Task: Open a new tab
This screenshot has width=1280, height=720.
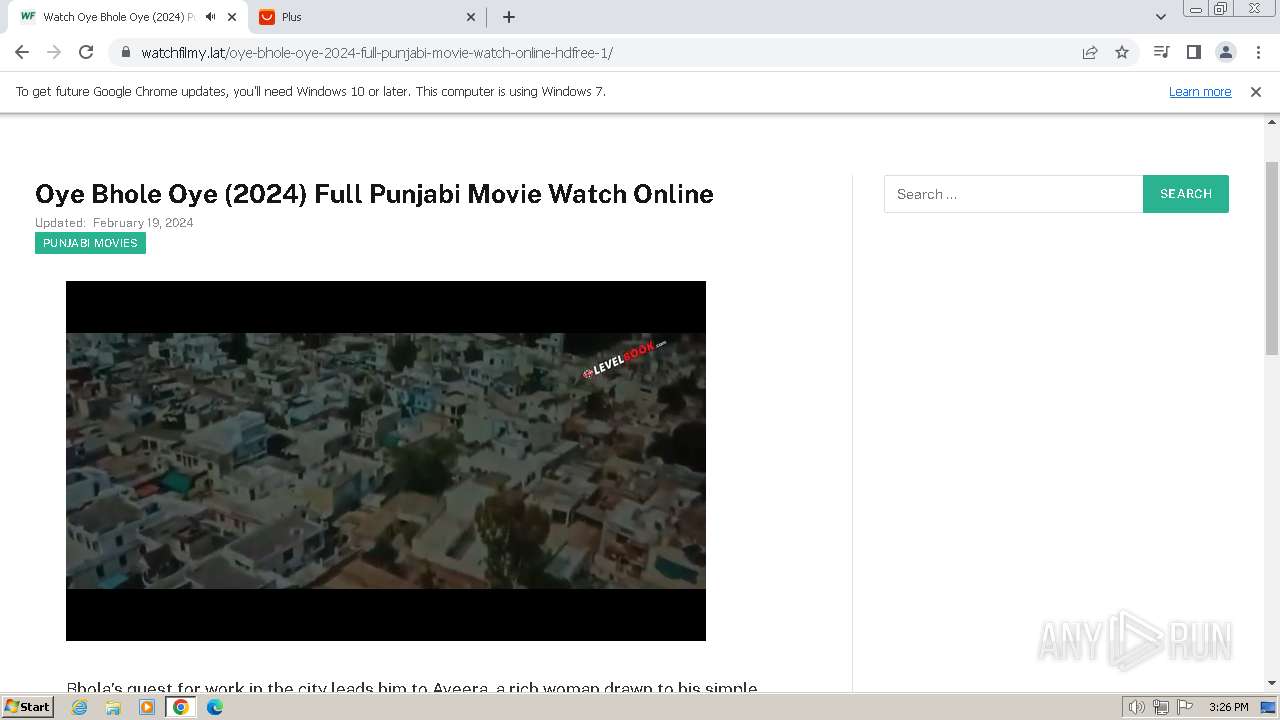Action: (x=509, y=17)
